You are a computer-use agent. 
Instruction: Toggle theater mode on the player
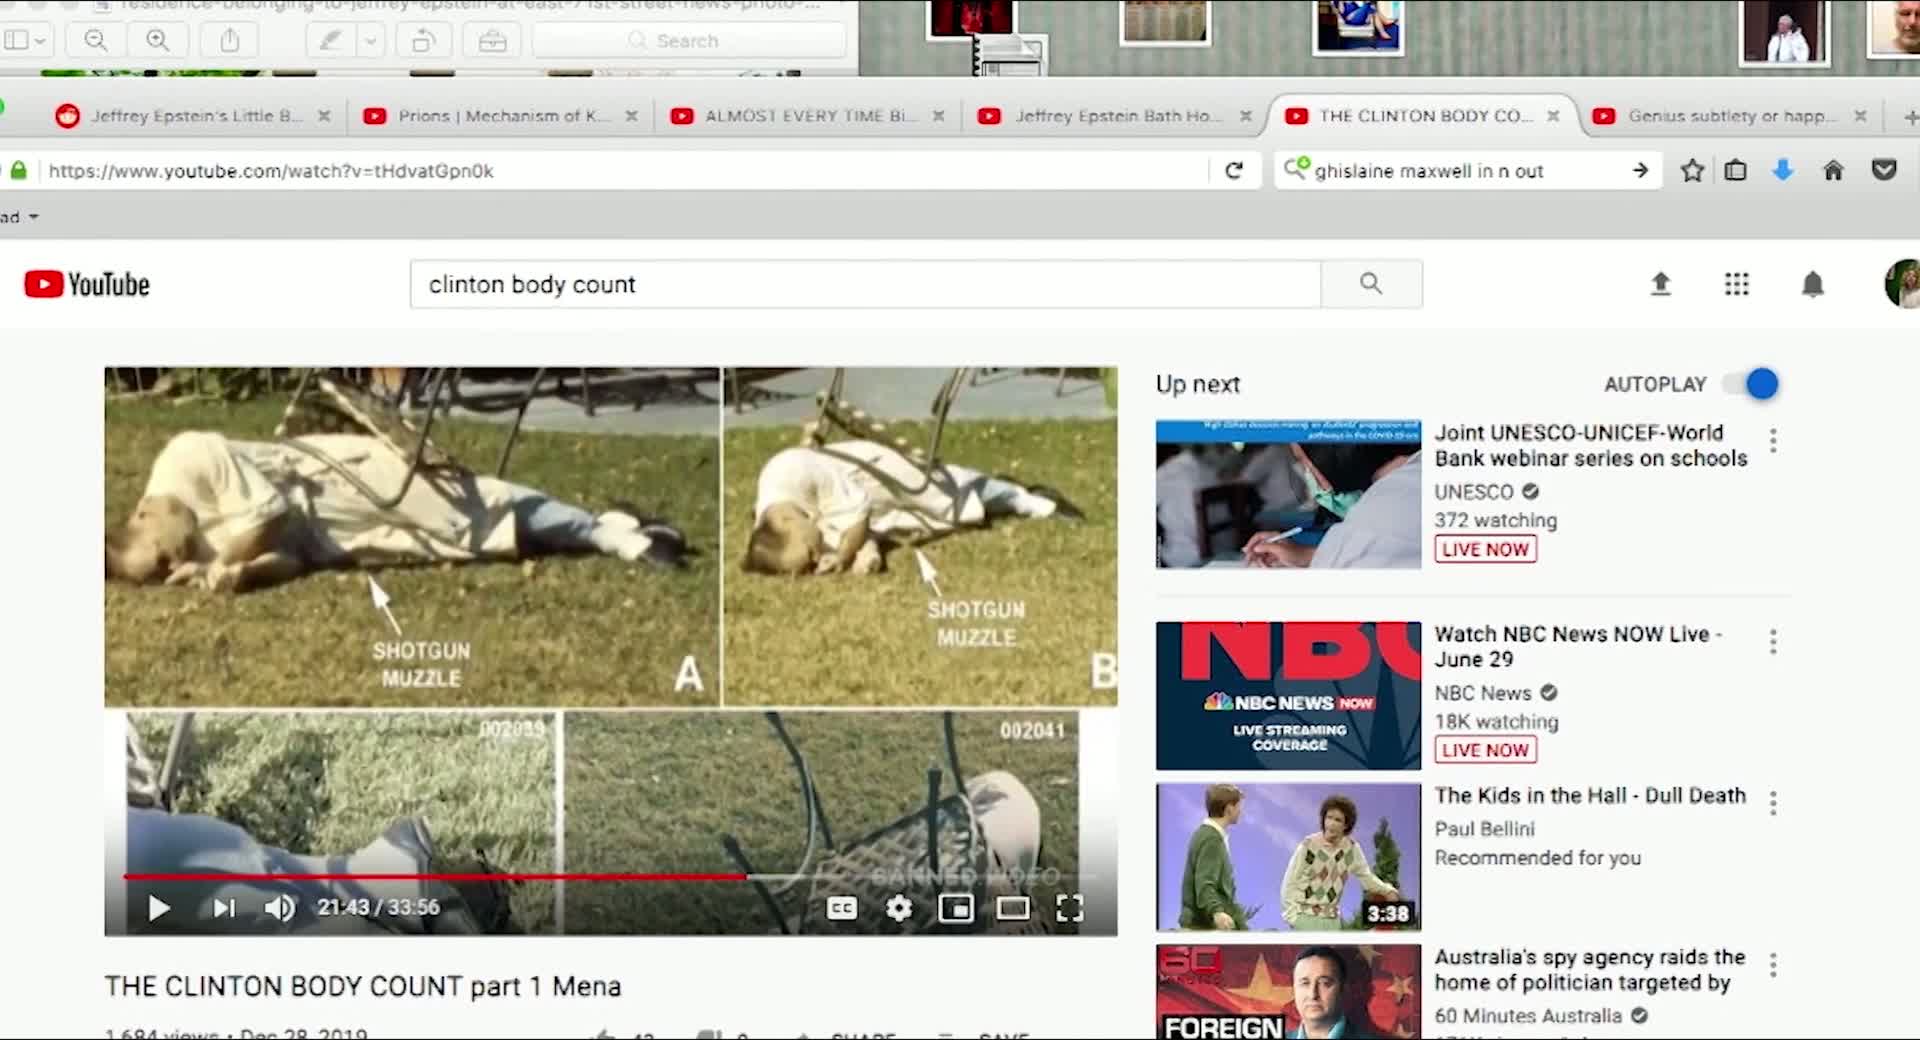pyautogui.click(x=1012, y=908)
